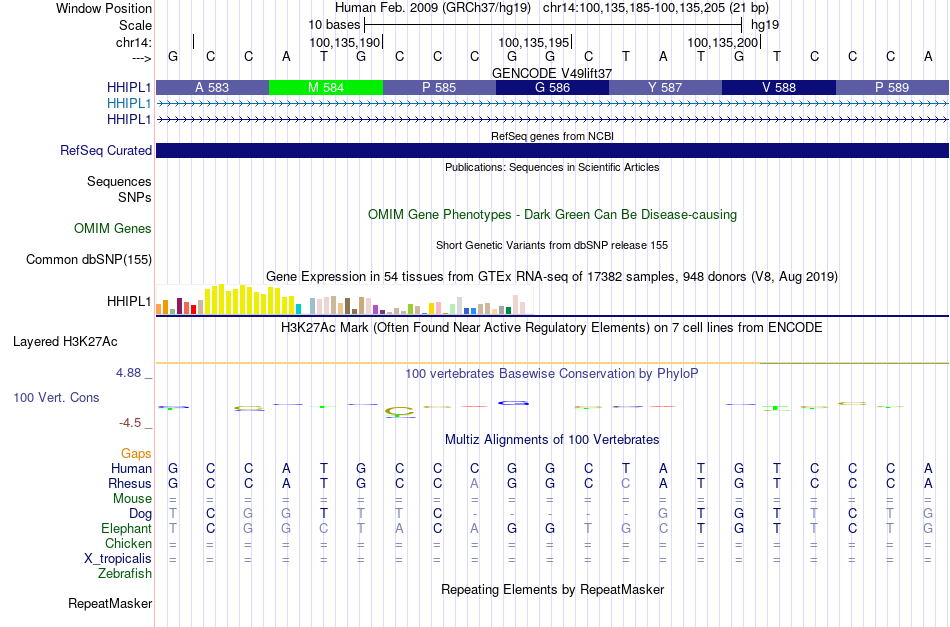Click the RepeatMasker track label

[110, 603]
